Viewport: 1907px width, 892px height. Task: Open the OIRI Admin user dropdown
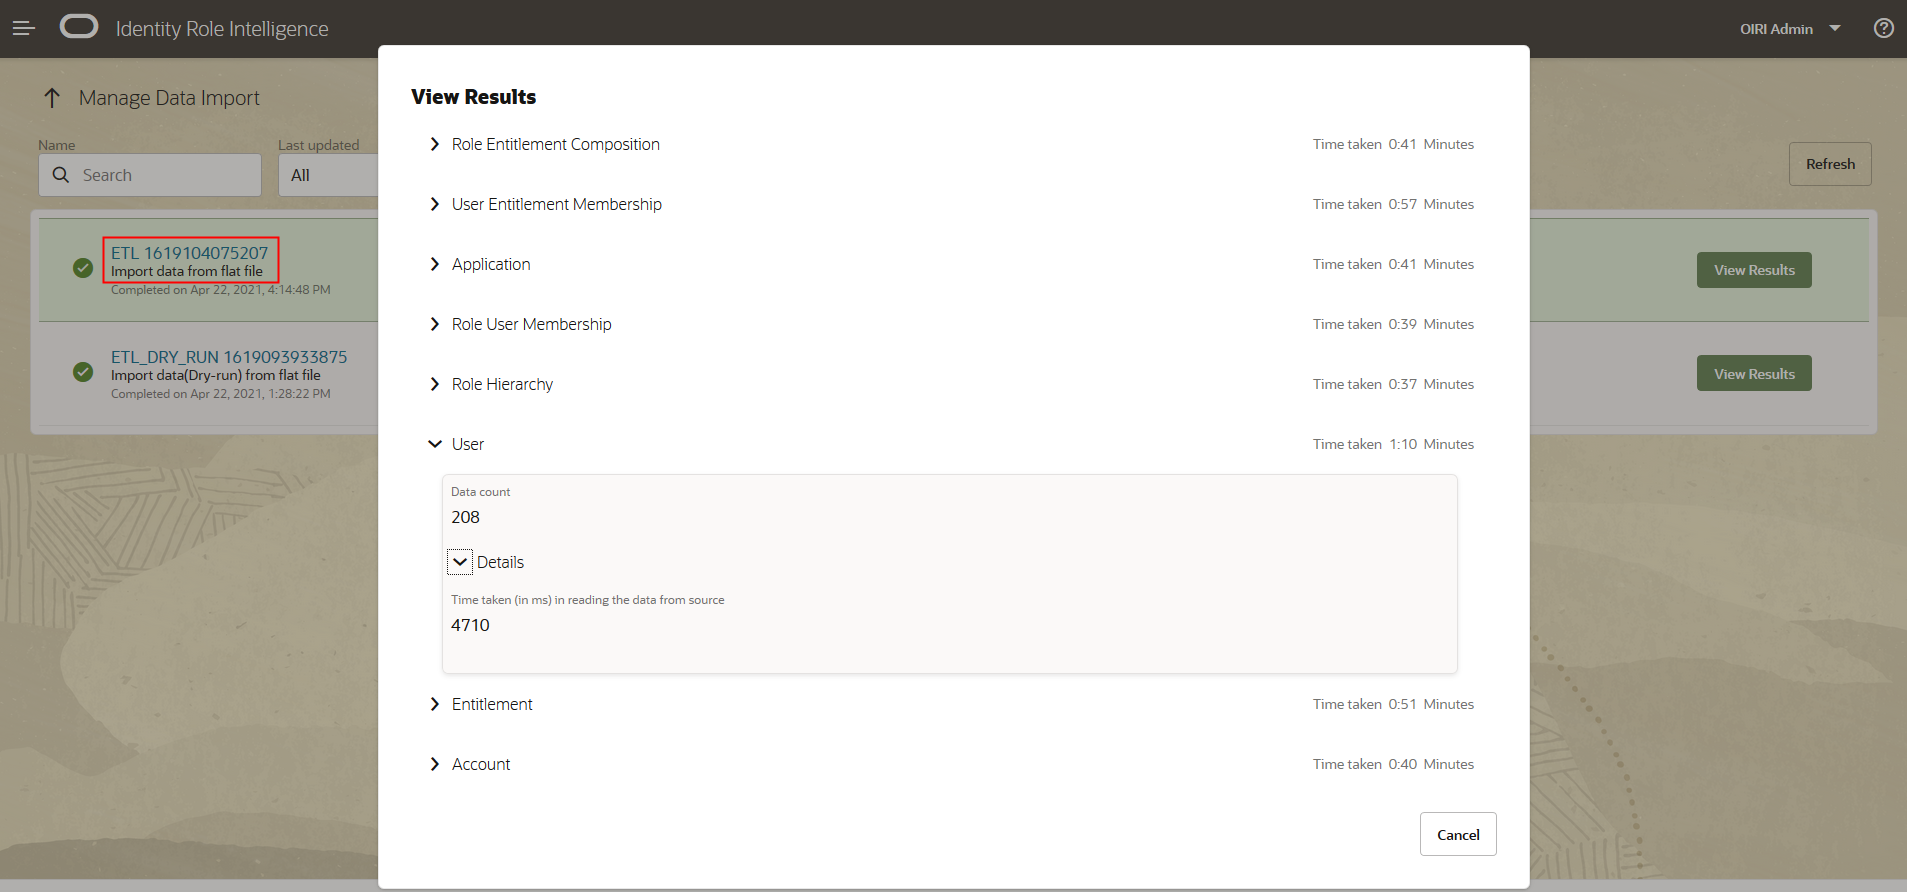[1790, 29]
